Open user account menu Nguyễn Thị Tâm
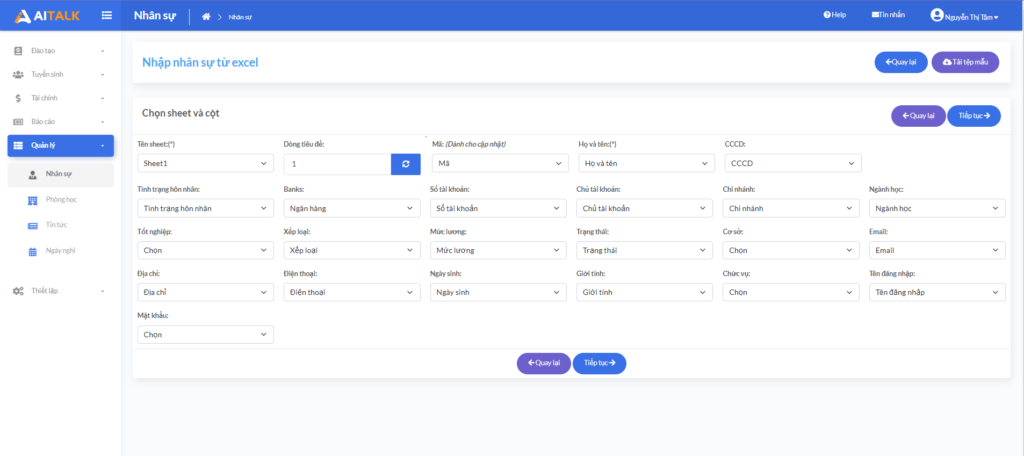This screenshot has height=456, width=1024. click(x=964, y=15)
